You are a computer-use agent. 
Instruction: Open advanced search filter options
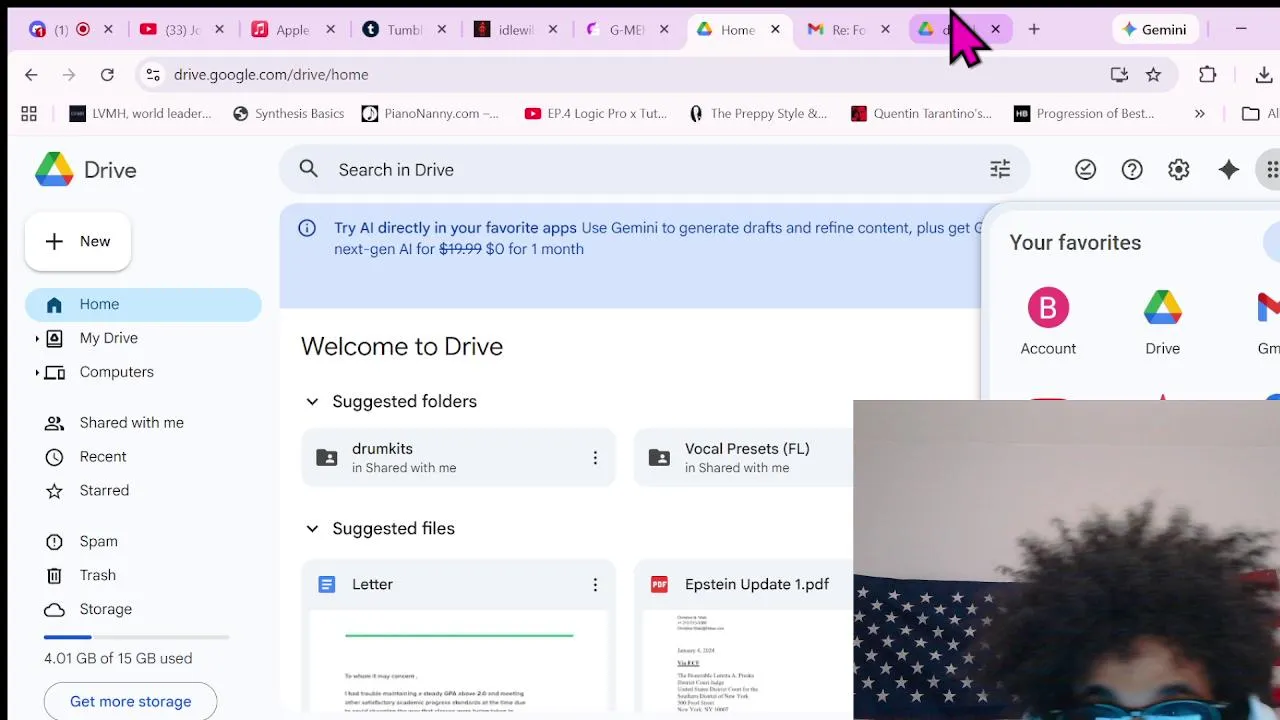[1000, 170]
